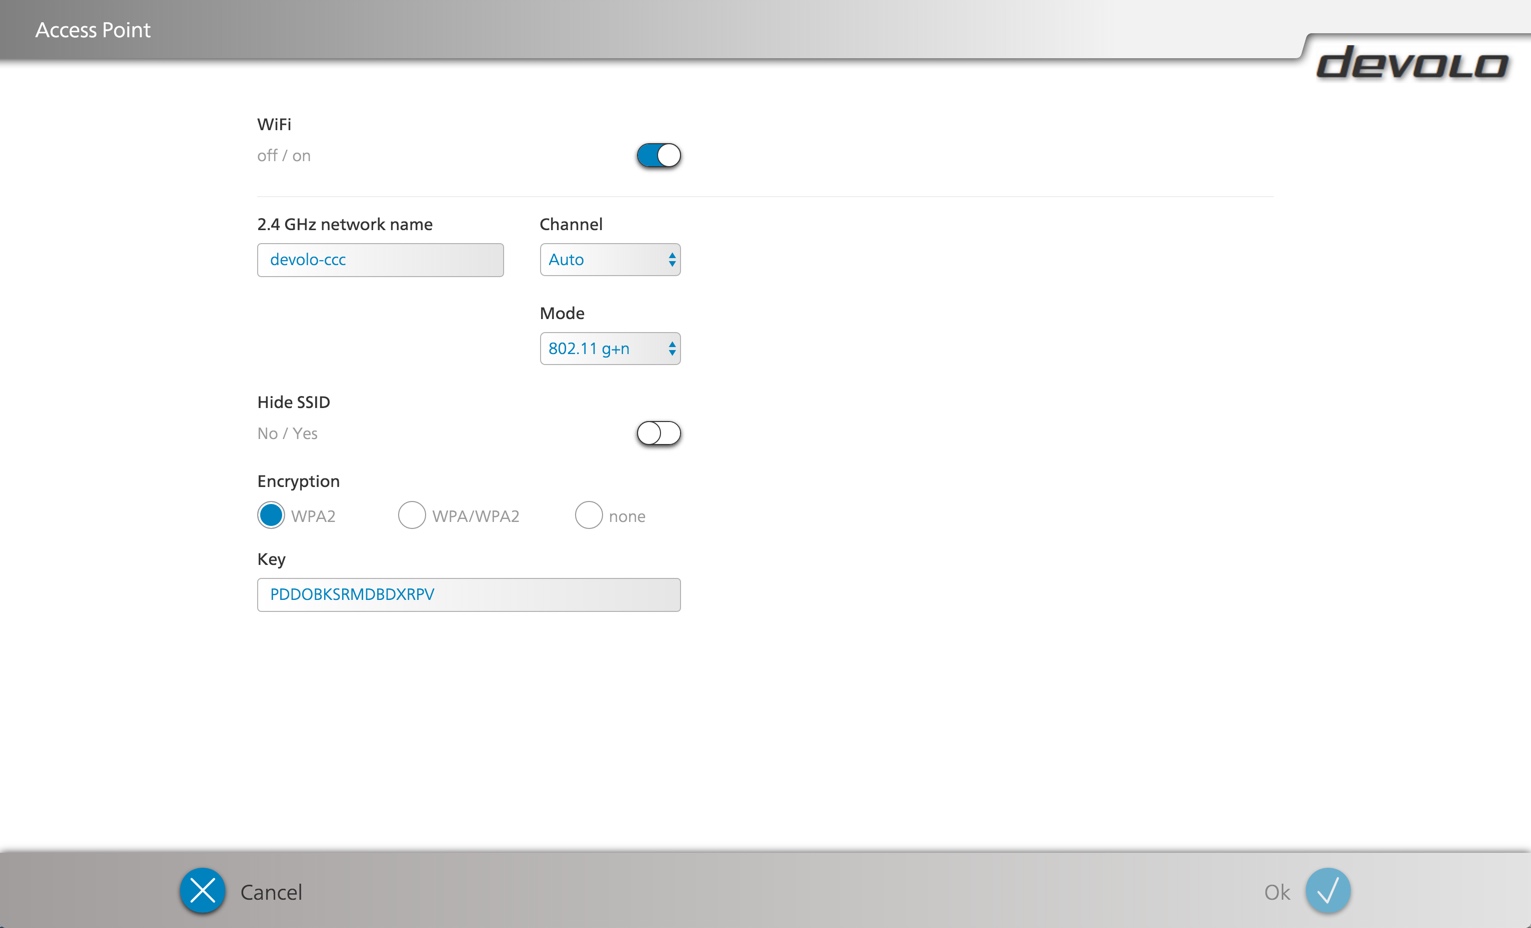Click the Channel label above the dropdown

[x=571, y=224]
